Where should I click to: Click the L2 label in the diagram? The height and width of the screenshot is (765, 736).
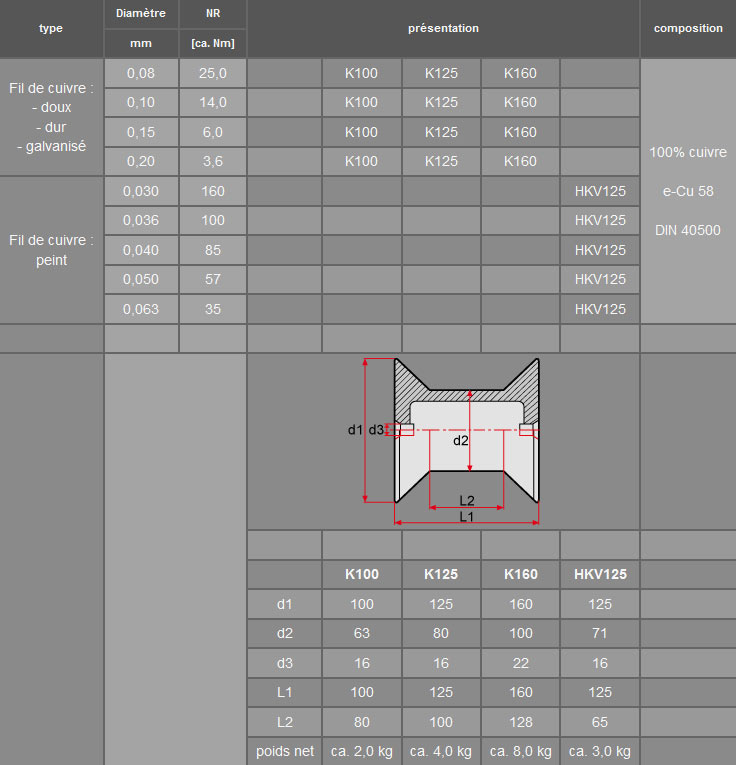[467, 501]
